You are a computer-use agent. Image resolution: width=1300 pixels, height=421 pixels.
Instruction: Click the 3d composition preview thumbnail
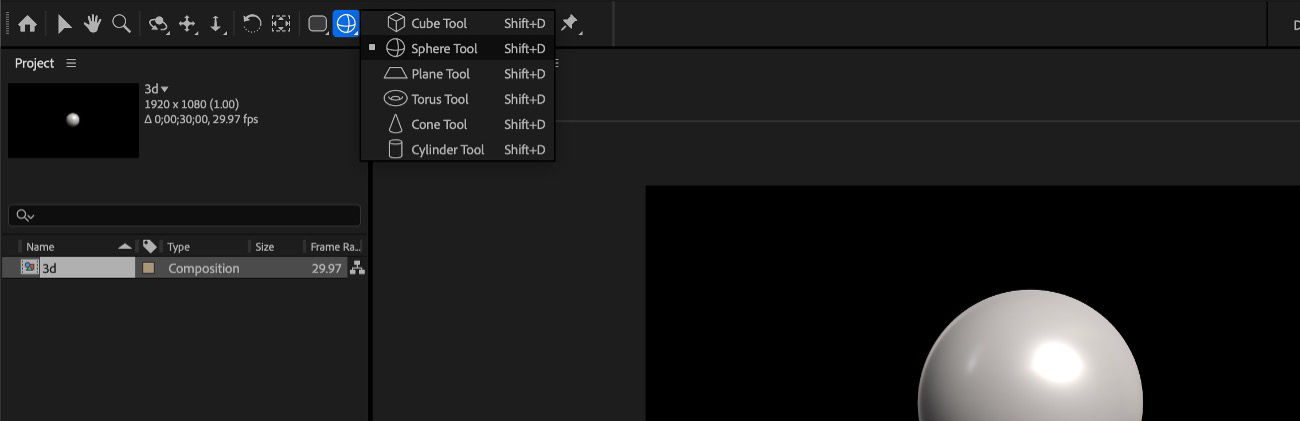click(x=73, y=120)
